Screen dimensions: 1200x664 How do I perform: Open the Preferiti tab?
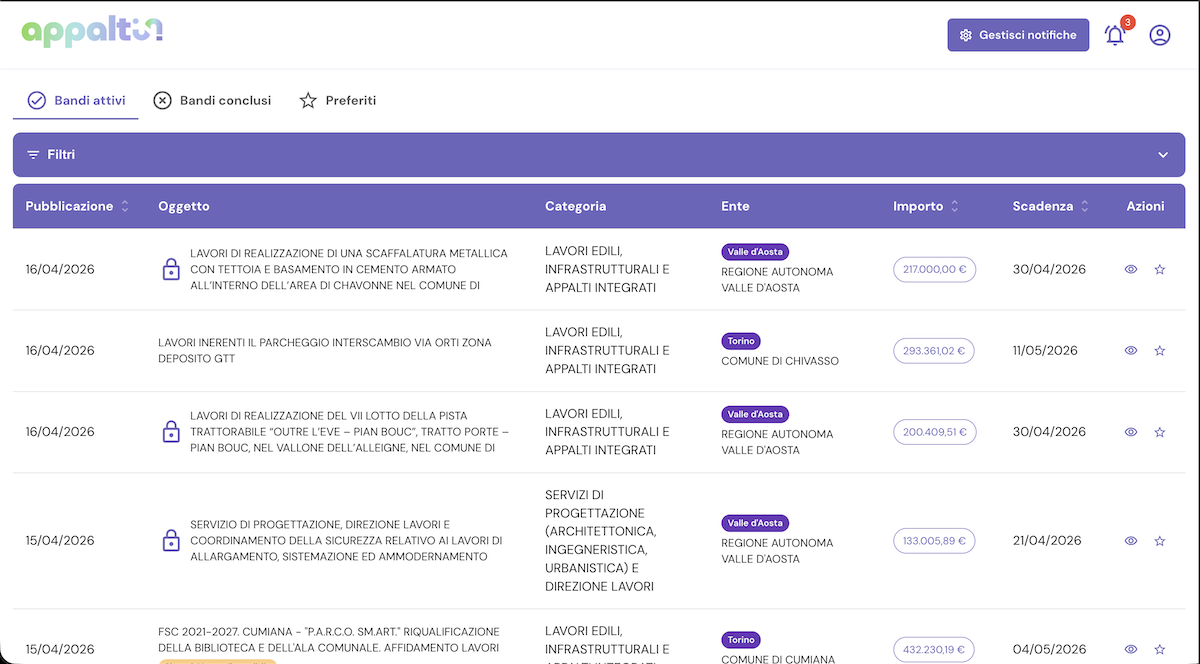point(338,100)
